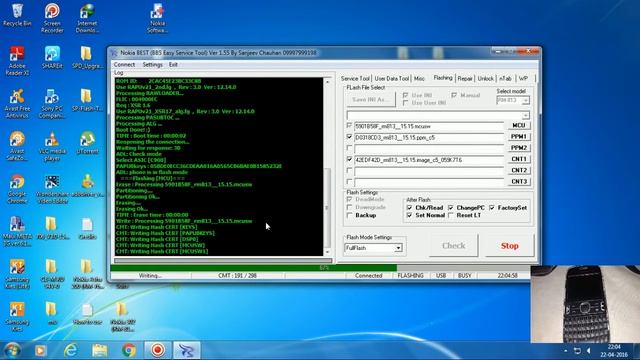This screenshot has height=360, width=640.
Task: Expand the flash file path combo box
Action: pyautogui.click(x=526, y=115)
